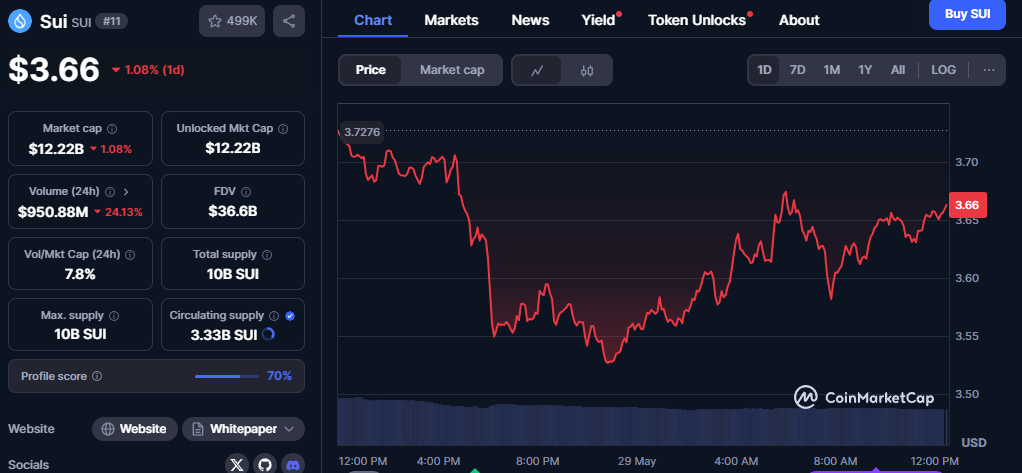
Task: Select 1Y time range
Action: click(x=865, y=70)
